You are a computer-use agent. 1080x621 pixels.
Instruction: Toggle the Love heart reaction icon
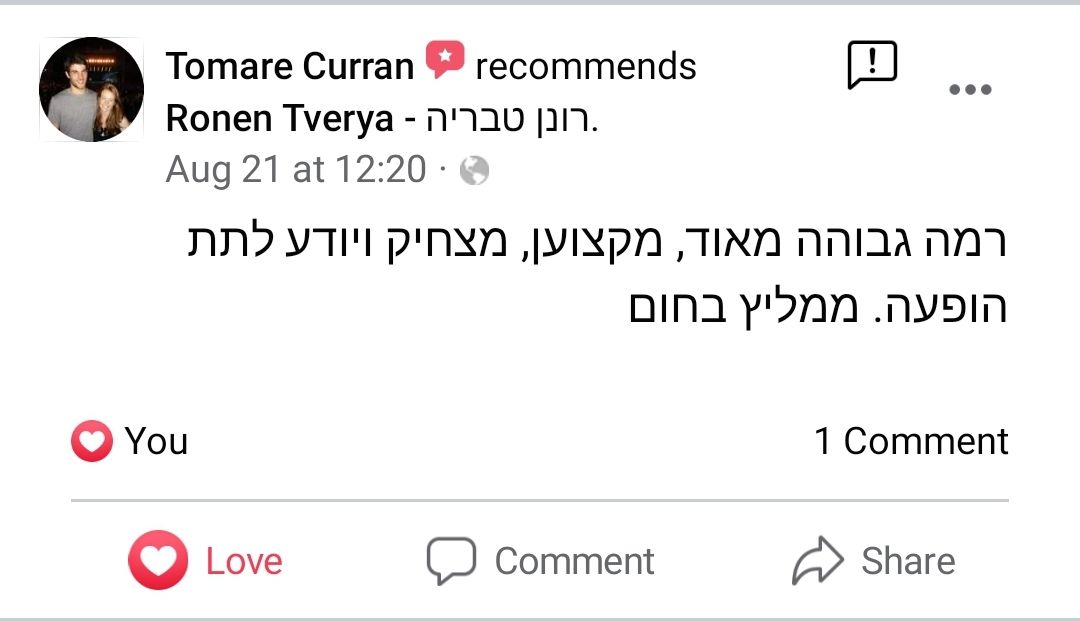coord(157,560)
